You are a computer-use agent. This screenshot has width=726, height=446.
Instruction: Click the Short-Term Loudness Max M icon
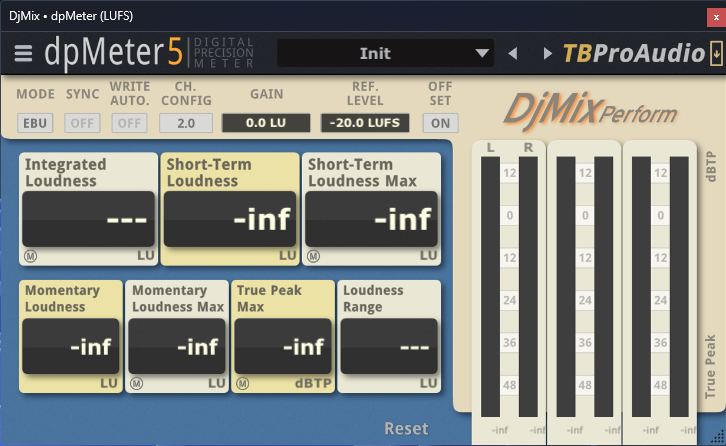point(313,256)
